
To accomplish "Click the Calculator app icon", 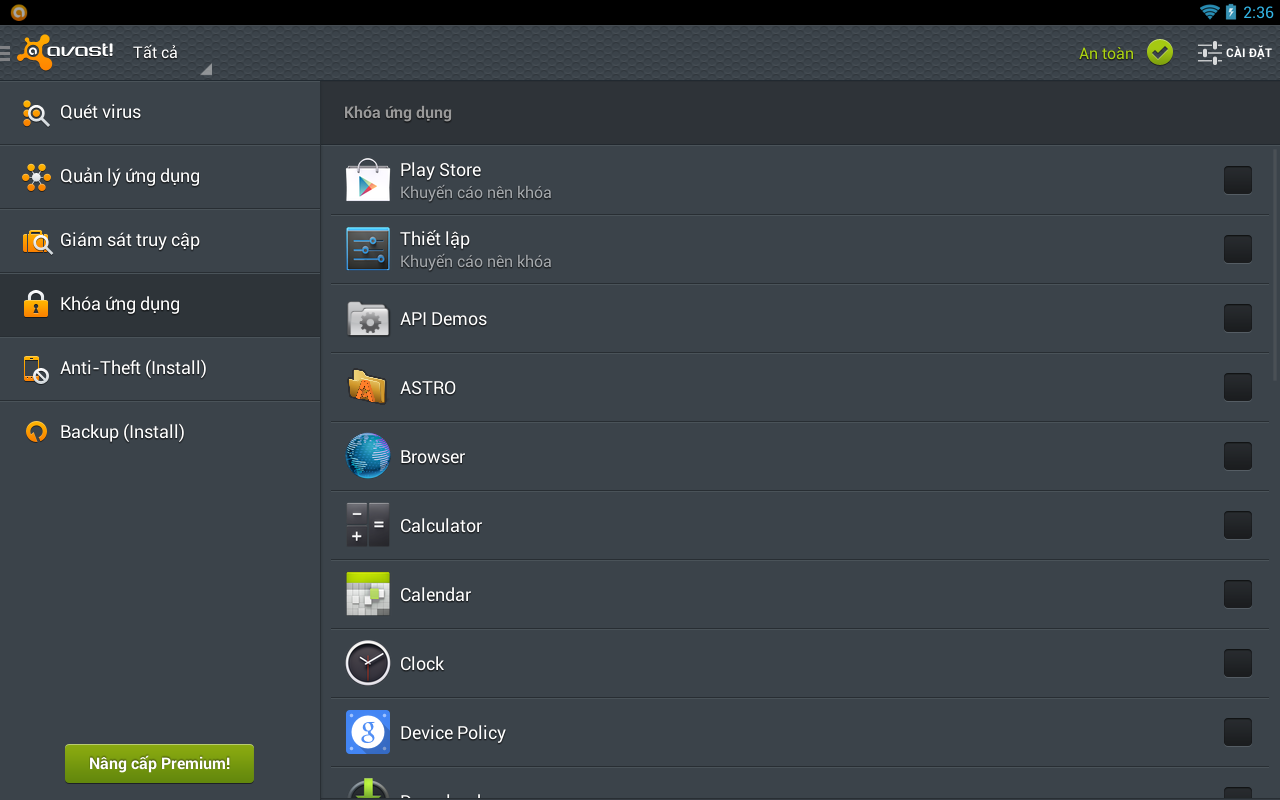I will 368,525.
